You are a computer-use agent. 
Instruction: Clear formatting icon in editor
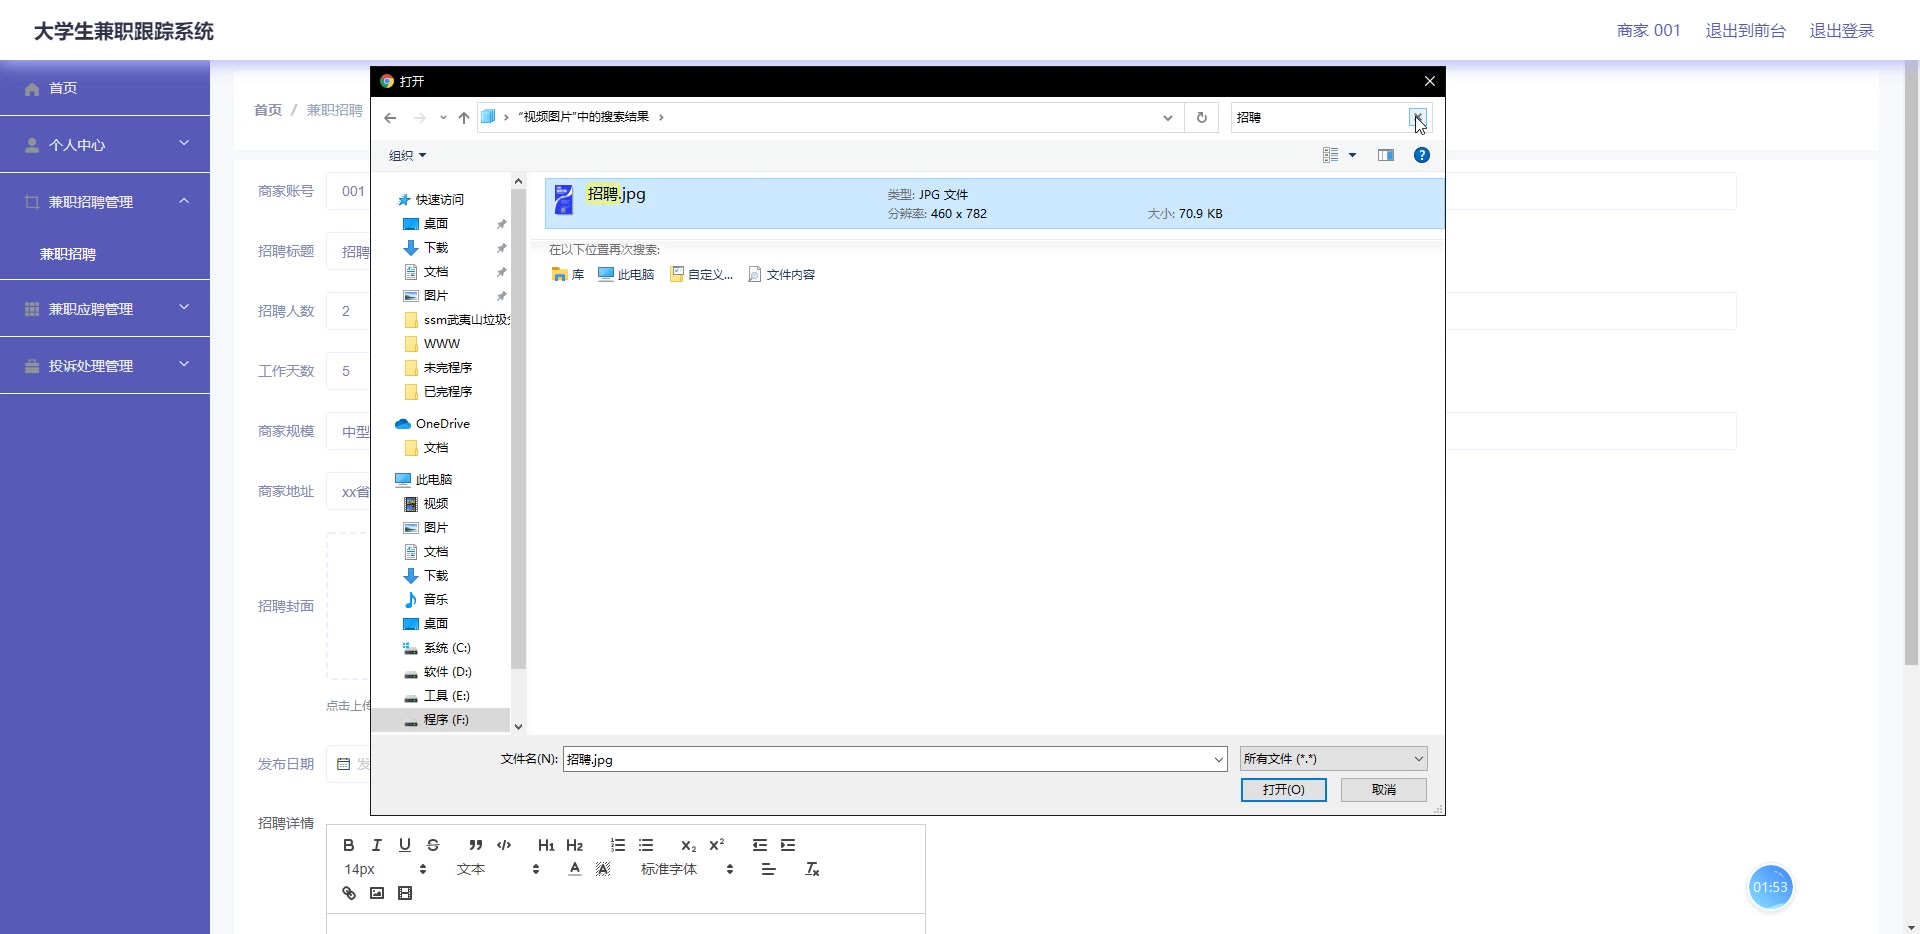click(812, 869)
